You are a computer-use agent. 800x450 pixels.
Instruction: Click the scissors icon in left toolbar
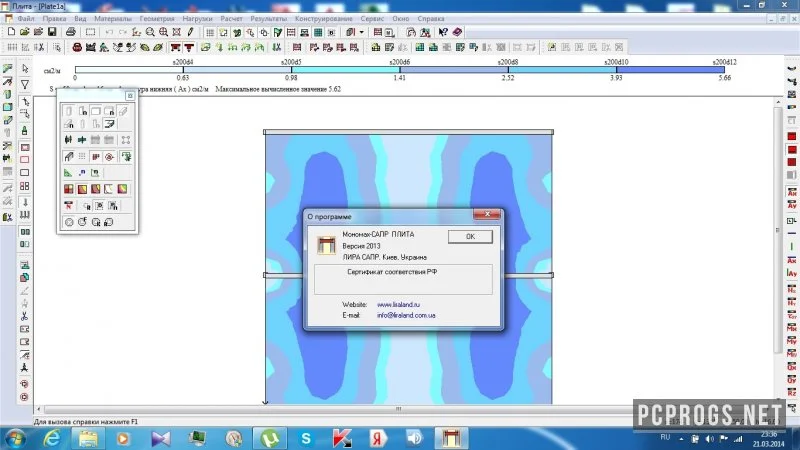click(24, 316)
